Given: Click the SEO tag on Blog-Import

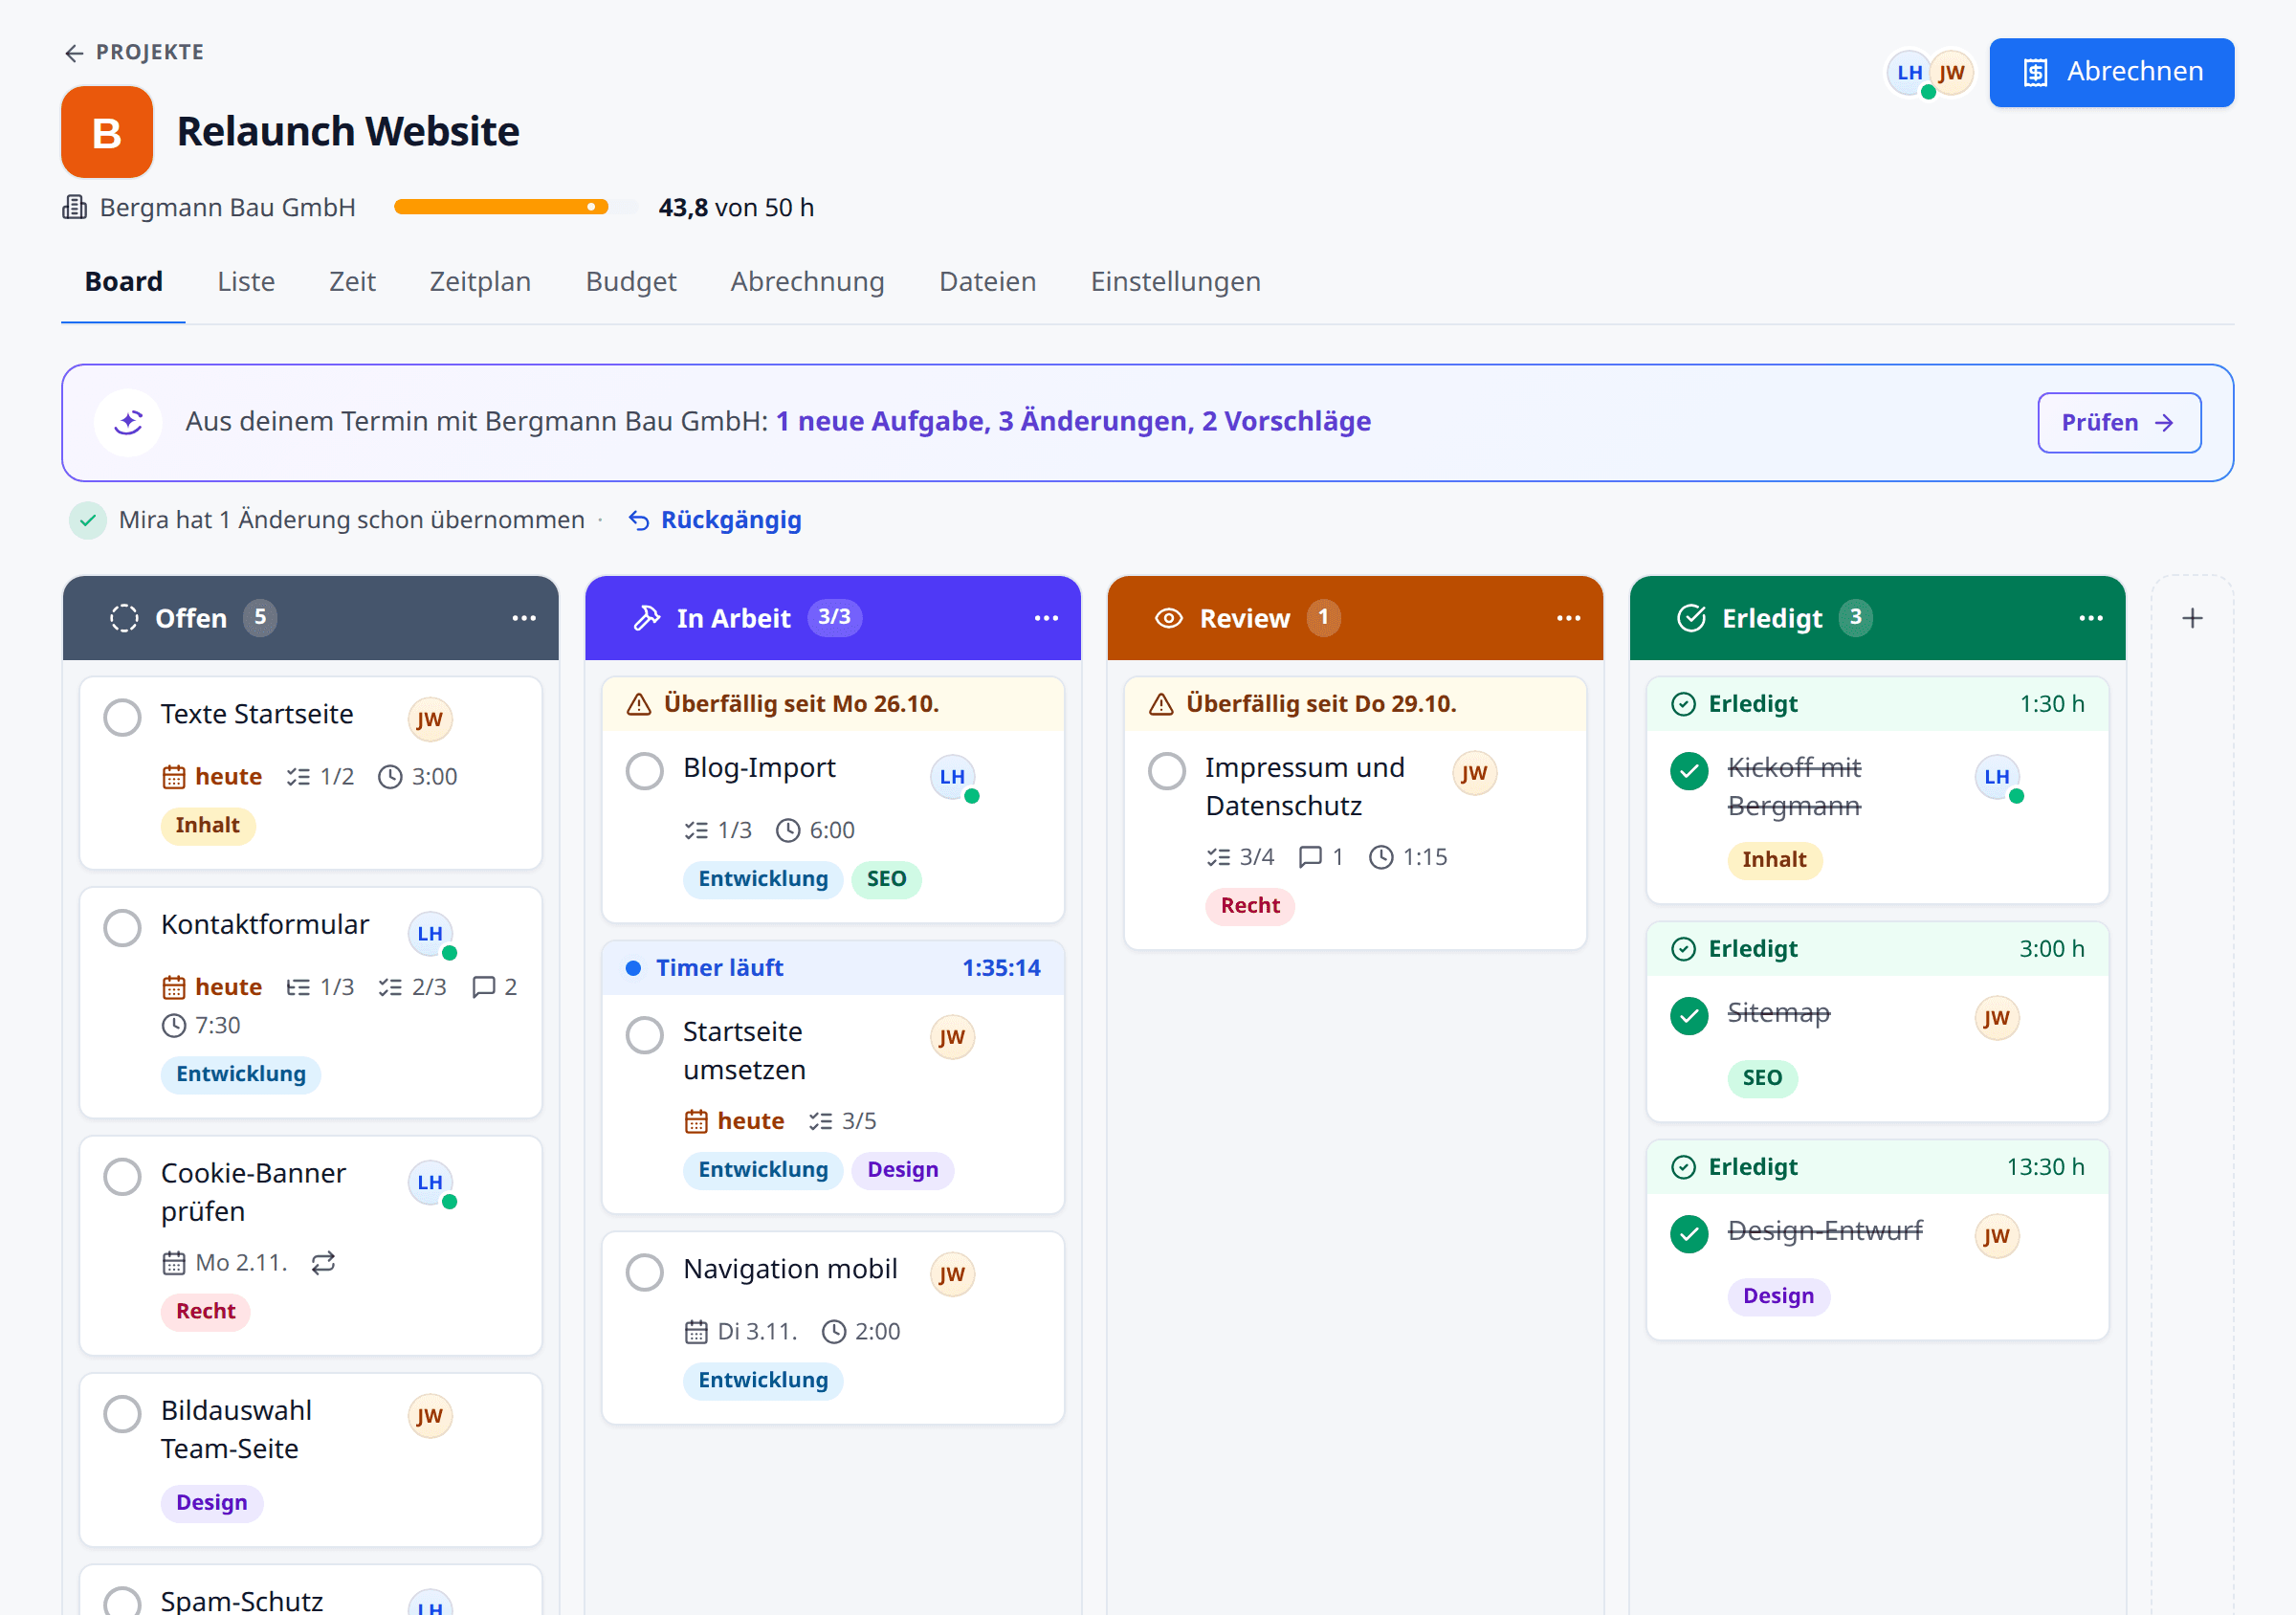Looking at the screenshot, I should [x=886, y=879].
